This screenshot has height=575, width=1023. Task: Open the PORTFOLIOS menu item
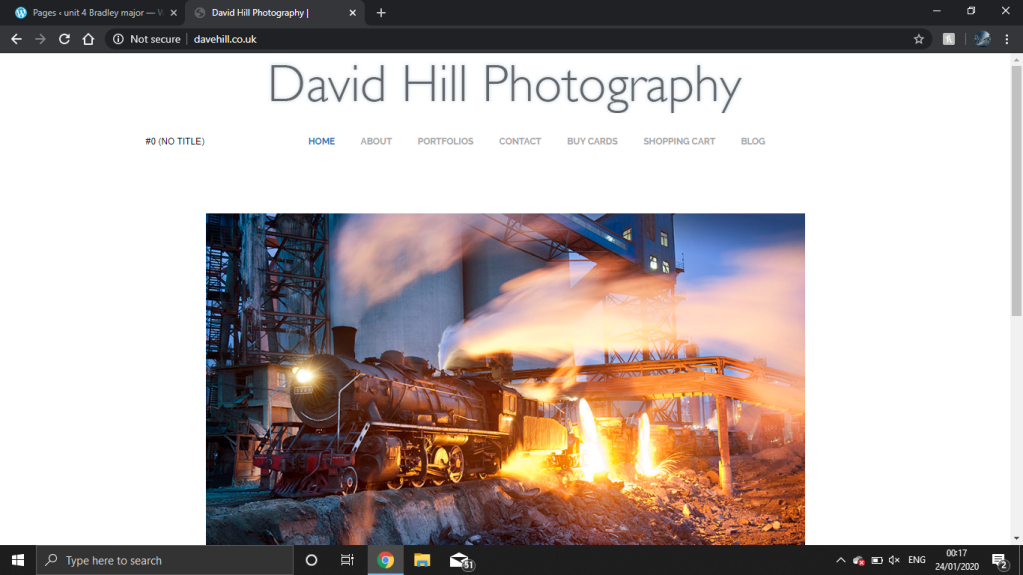445,141
